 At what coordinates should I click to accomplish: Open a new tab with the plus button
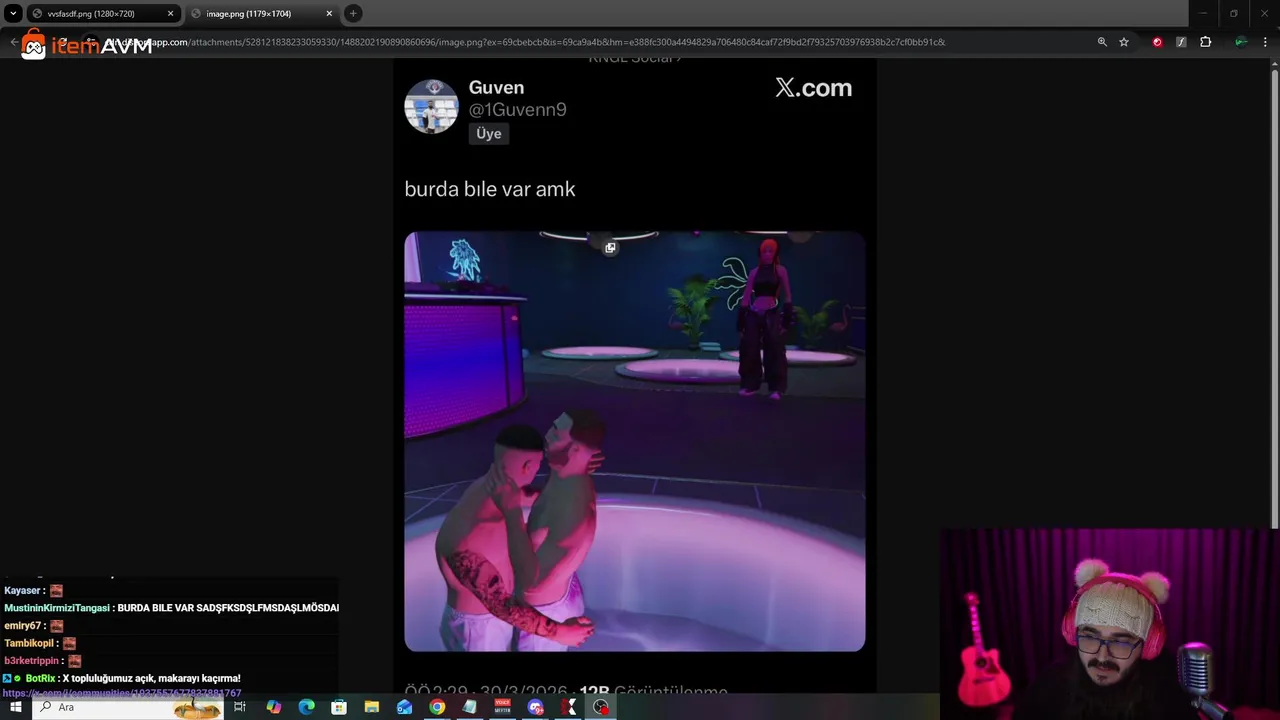[353, 14]
